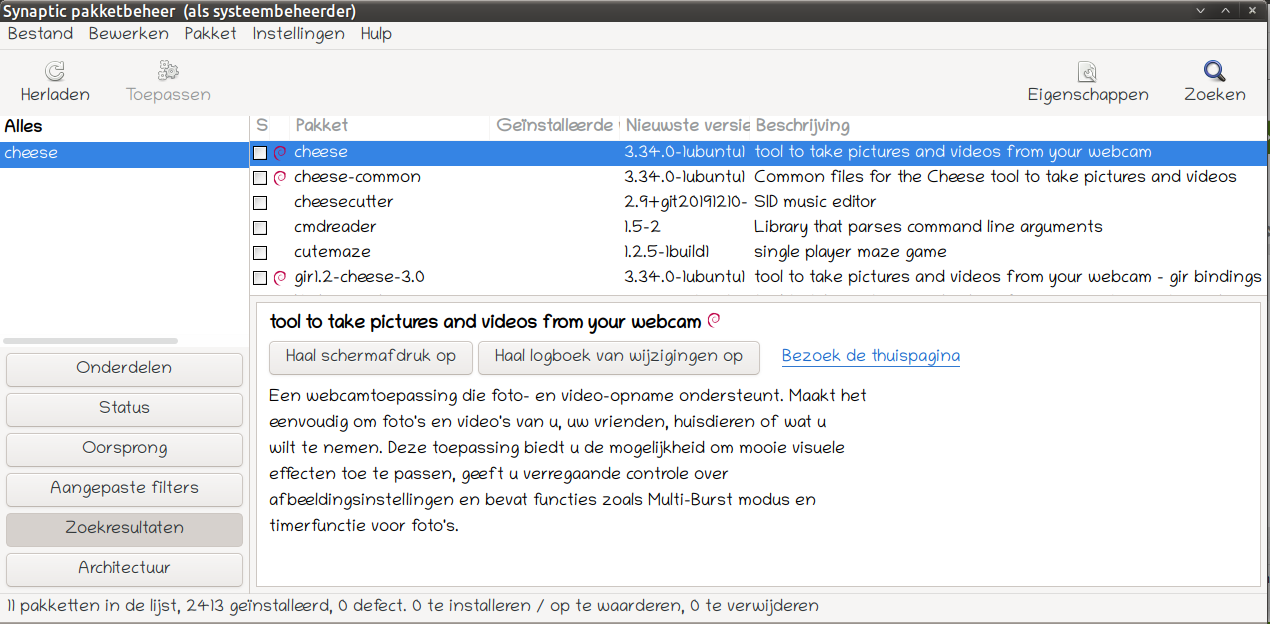Select the cheesecutter package name
The image size is (1270, 624).
click(343, 202)
